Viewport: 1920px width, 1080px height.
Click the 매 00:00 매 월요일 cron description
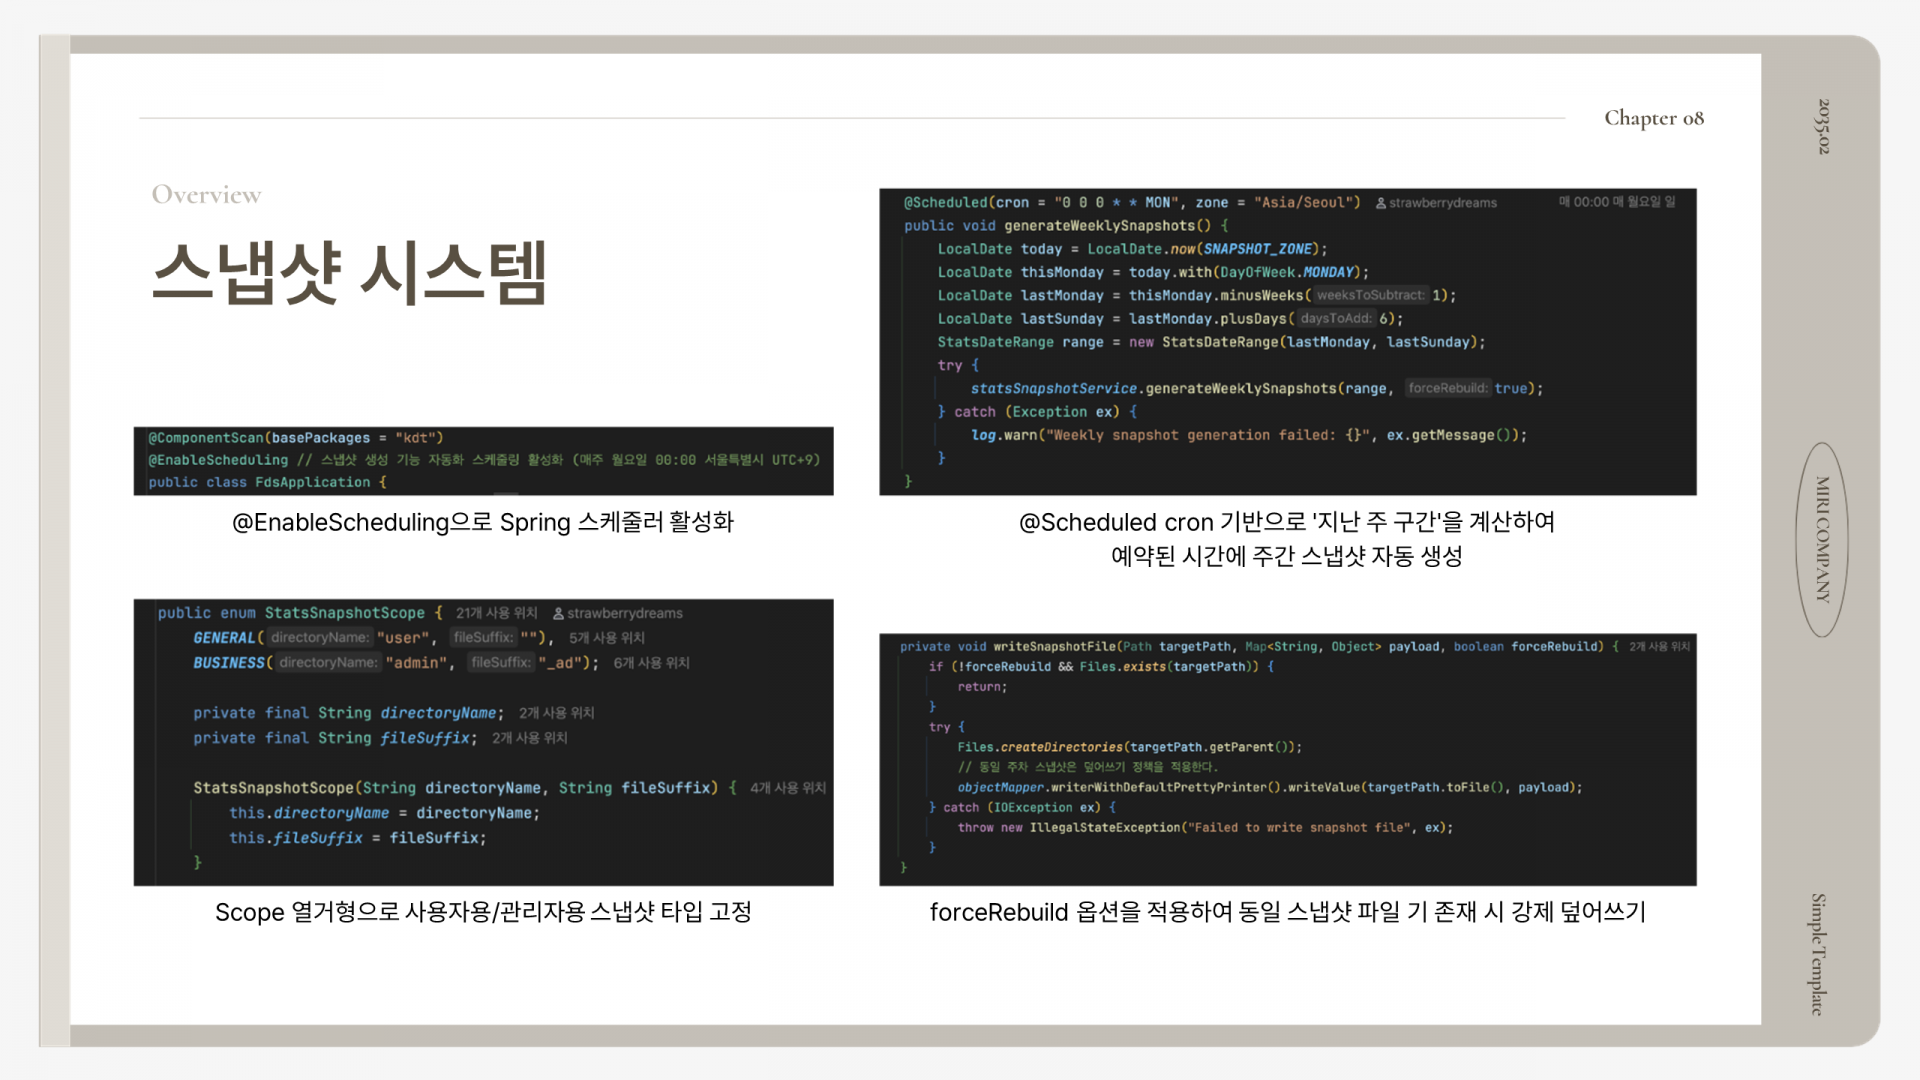[1617, 202]
